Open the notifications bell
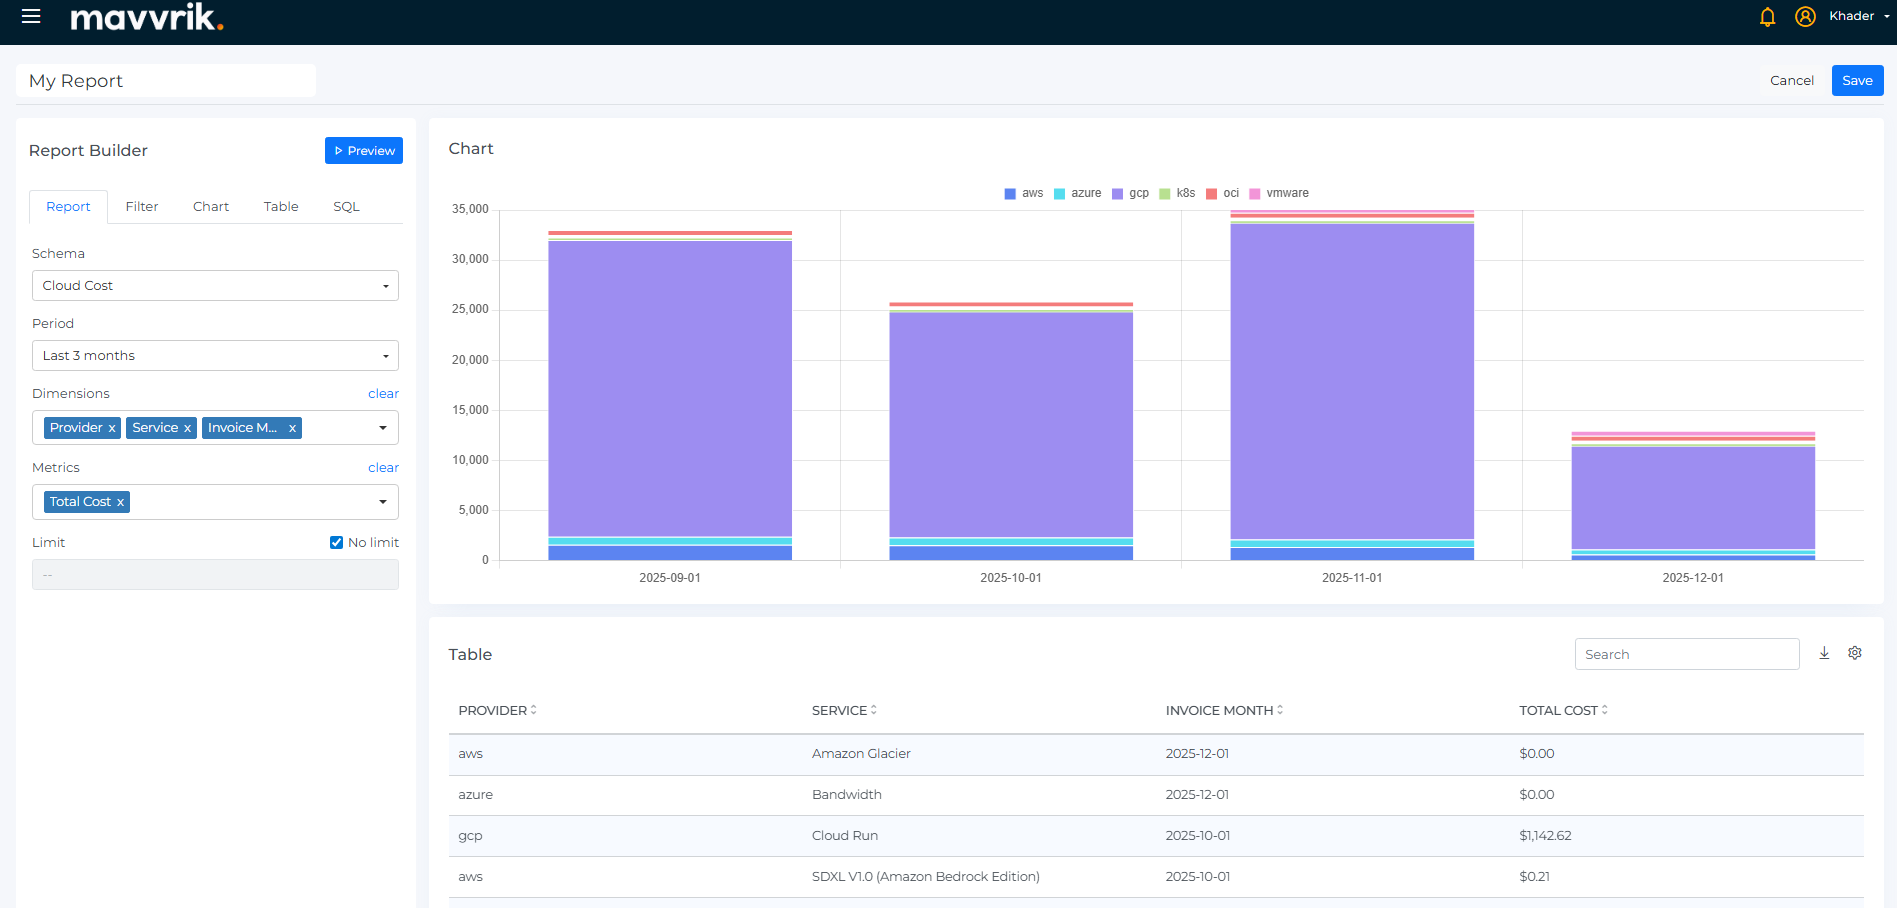This screenshot has height=908, width=1897. click(x=1767, y=17)
